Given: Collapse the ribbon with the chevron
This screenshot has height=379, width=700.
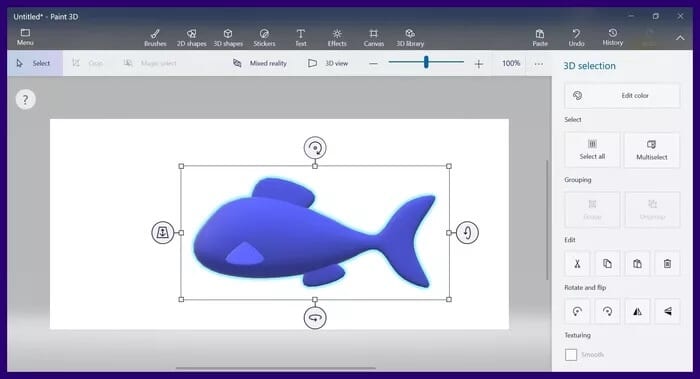Looking at the screenshot, I should point(680,38).
